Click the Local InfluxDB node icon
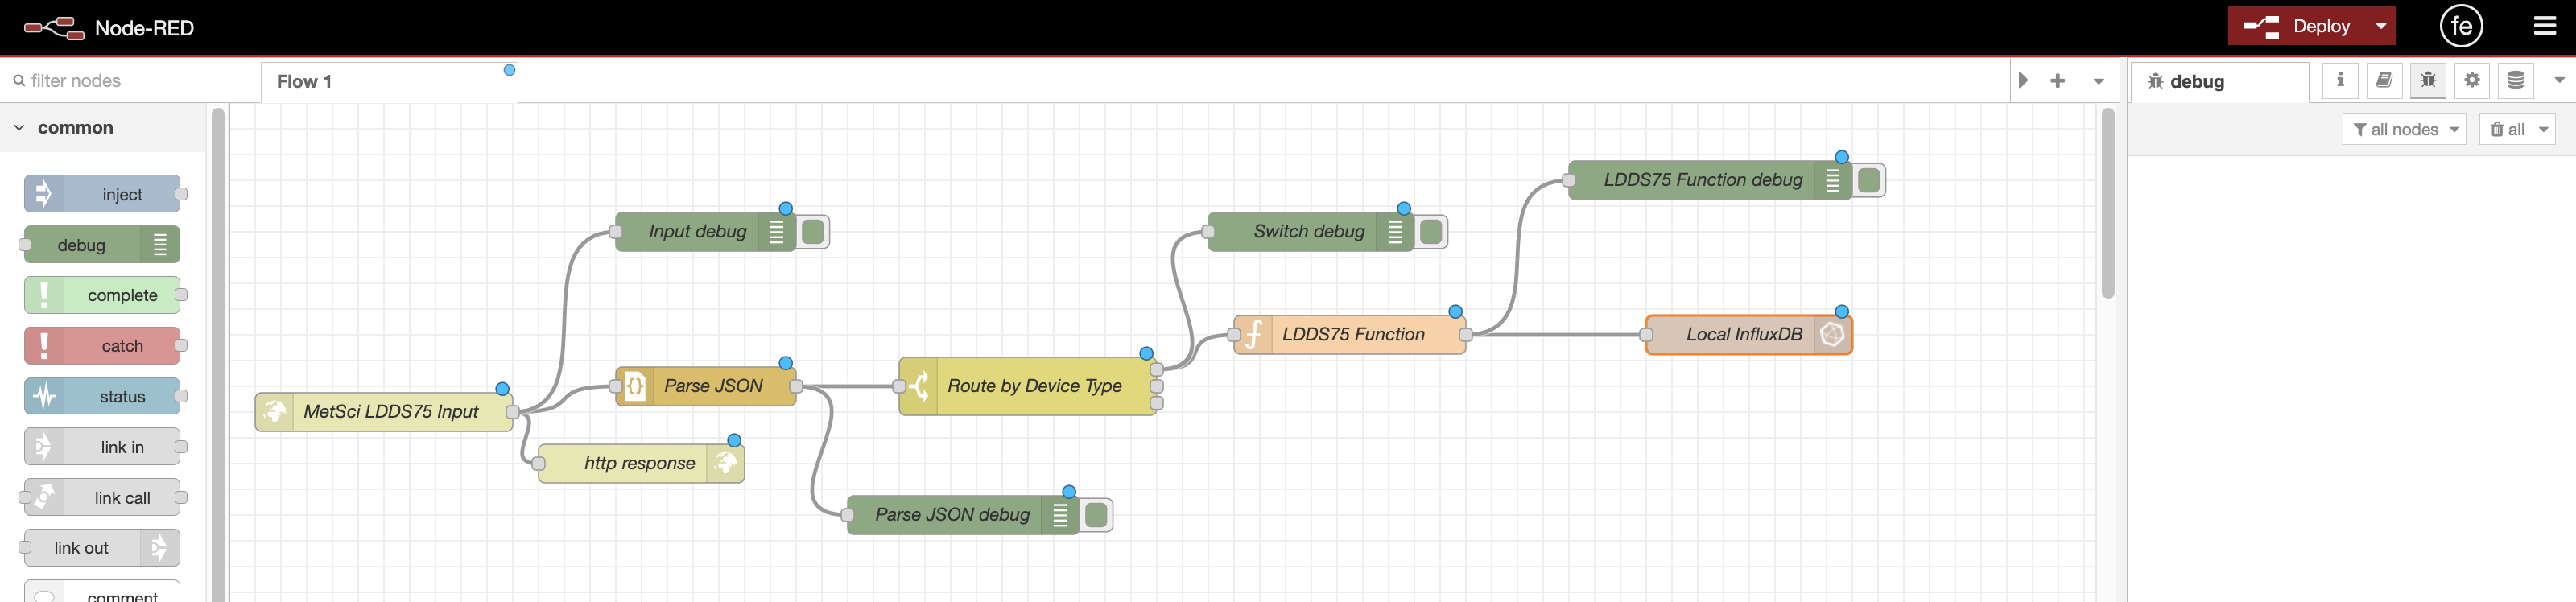2576x602 pixels. tap(1832, 335)
